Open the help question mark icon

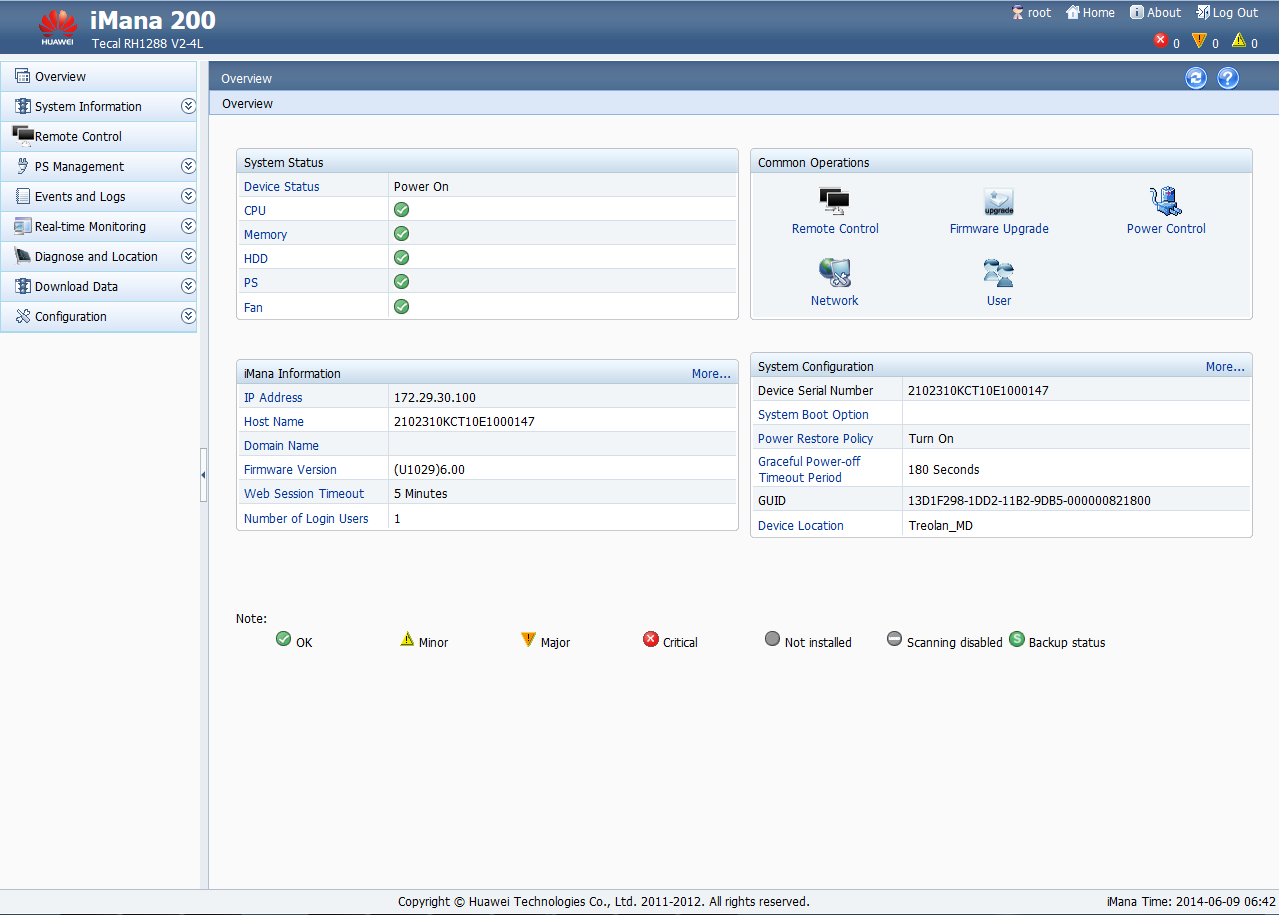(x=1228, y=78)
